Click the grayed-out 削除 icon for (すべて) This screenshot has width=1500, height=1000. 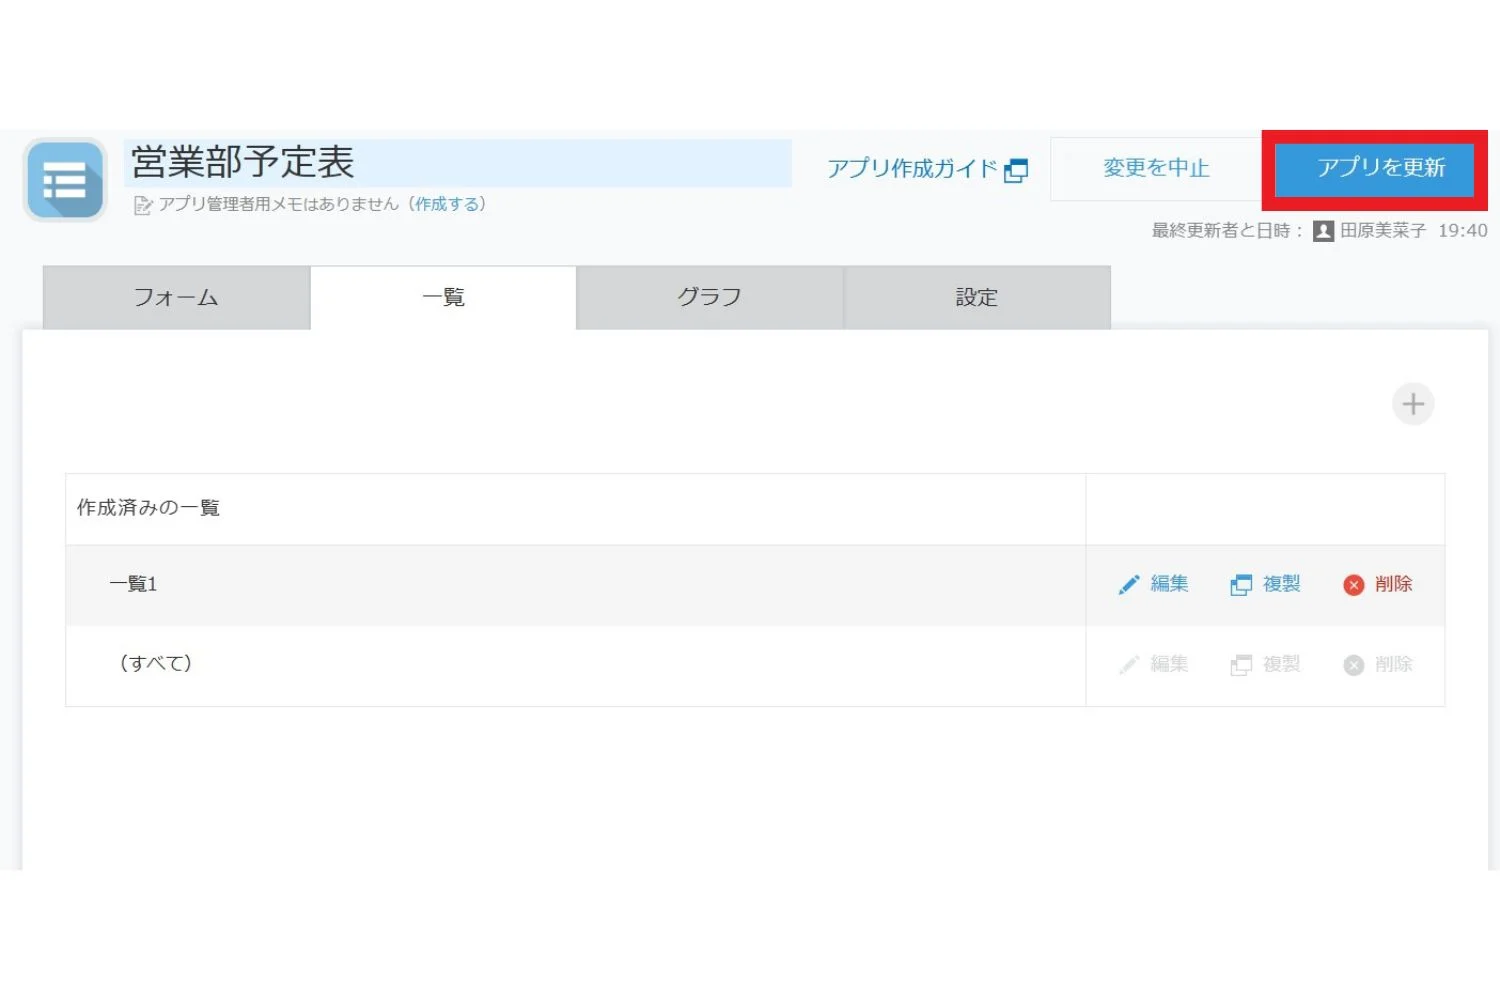[x=1354, y=665]
